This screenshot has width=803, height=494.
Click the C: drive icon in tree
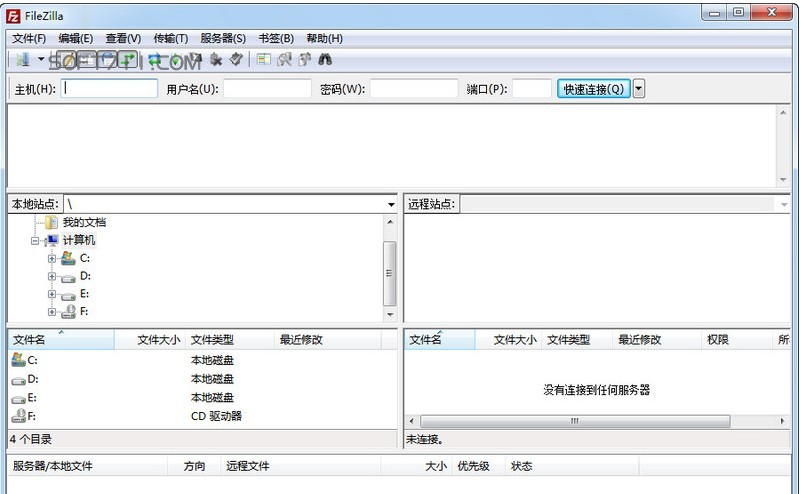pyautogui.click(x=68, y=258)
